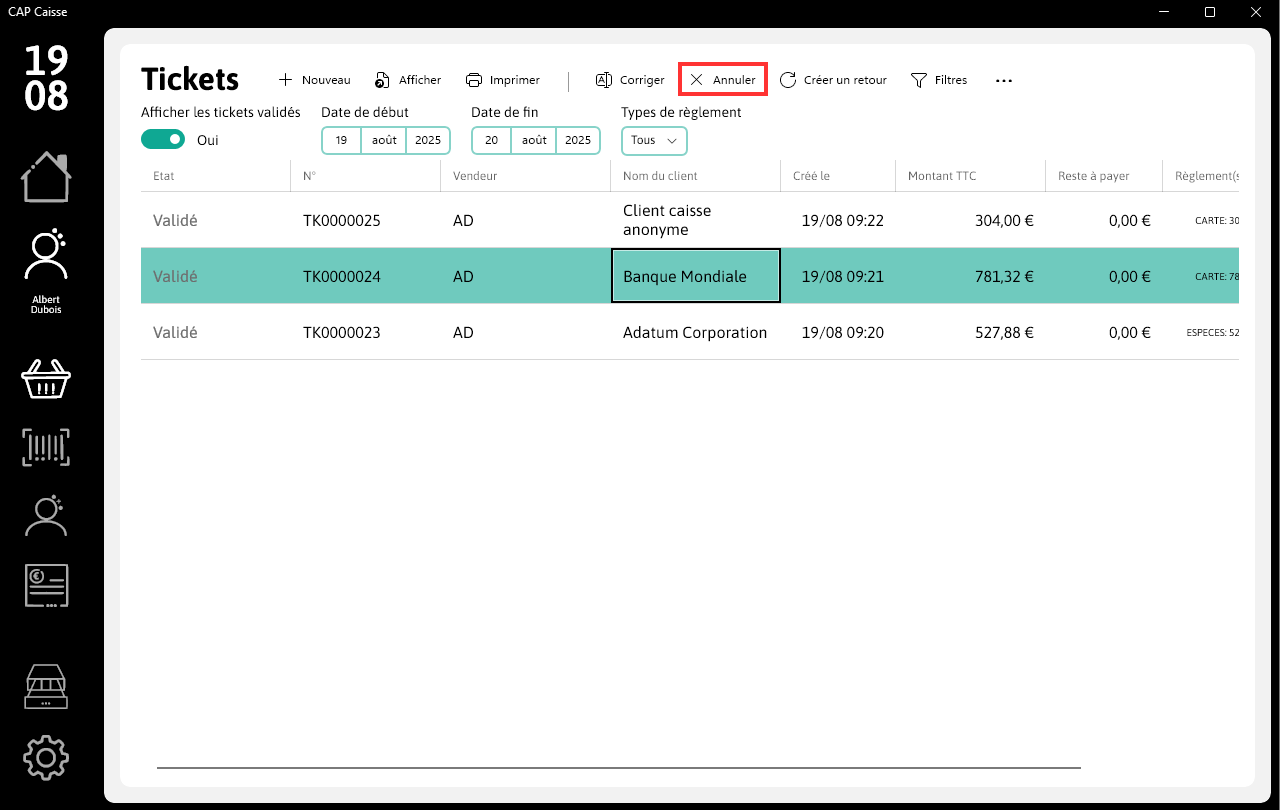The image size is (1280, 810).
Task: Click Validé state in TK0000023 row
Action: pos(175,332)
